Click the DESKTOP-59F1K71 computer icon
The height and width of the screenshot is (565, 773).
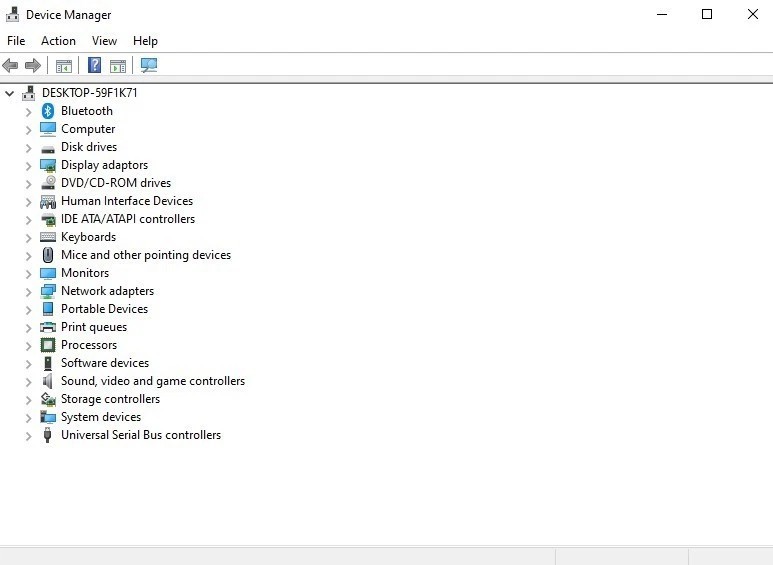(29, 93)
